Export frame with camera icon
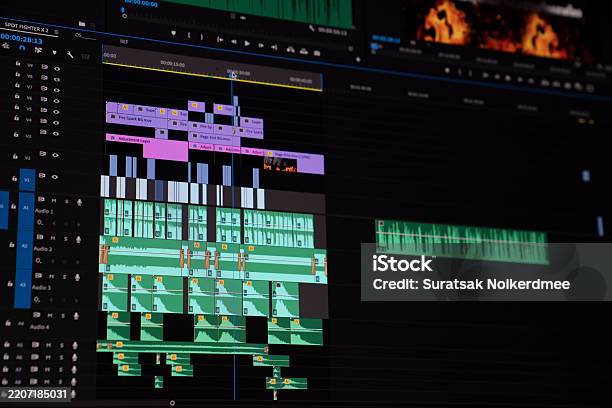Screen dimensions: 612x408 point(317,53)
